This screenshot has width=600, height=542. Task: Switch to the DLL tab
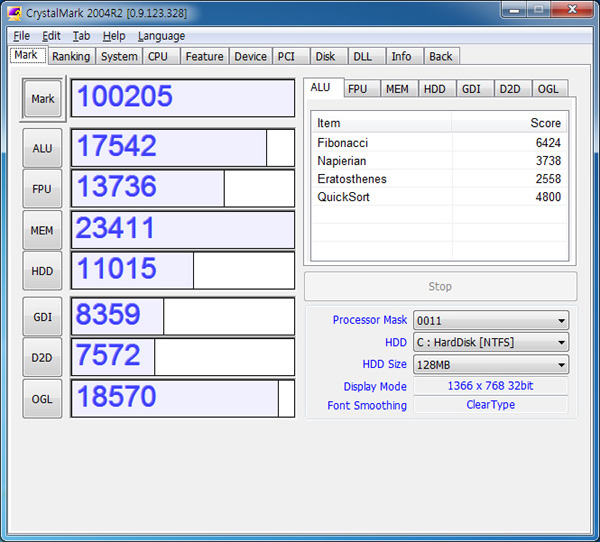366,56
